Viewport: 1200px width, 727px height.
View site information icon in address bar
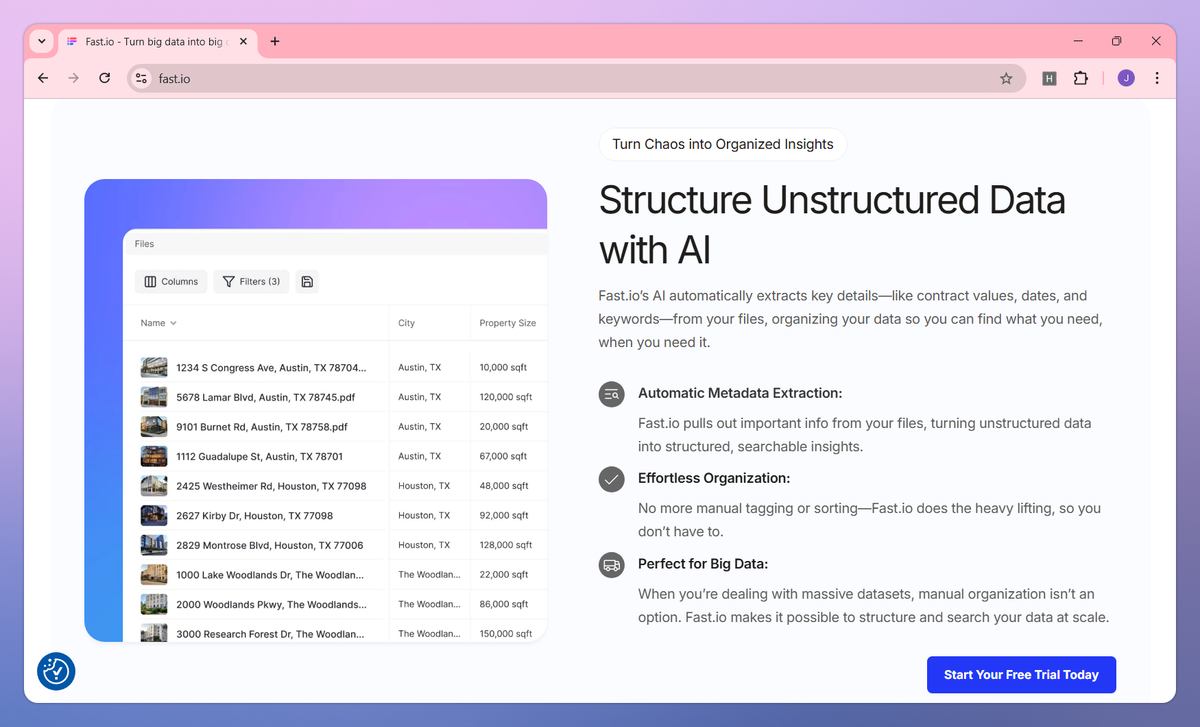[142, 78]
